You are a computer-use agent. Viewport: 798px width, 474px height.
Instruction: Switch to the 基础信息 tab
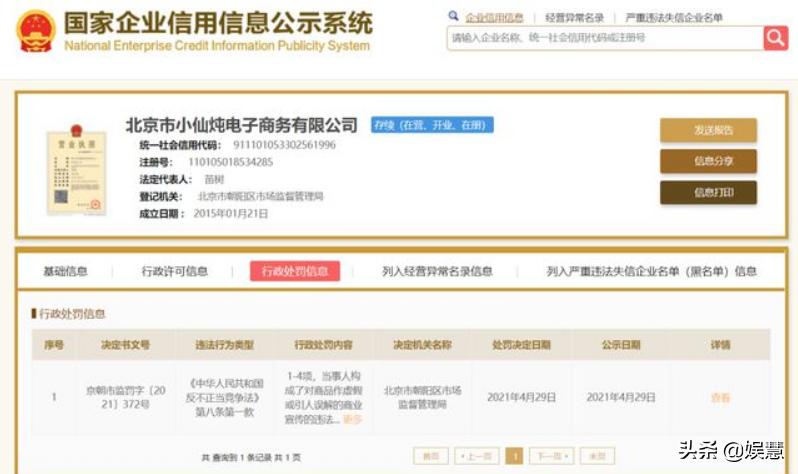click(65, 271)
